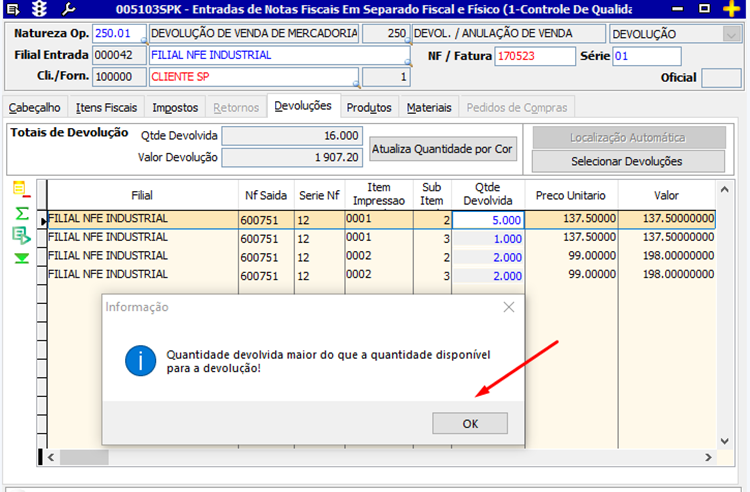Open the Materiais tab
The width and height of the screenshot is (750, 492).
coord(429,108)
